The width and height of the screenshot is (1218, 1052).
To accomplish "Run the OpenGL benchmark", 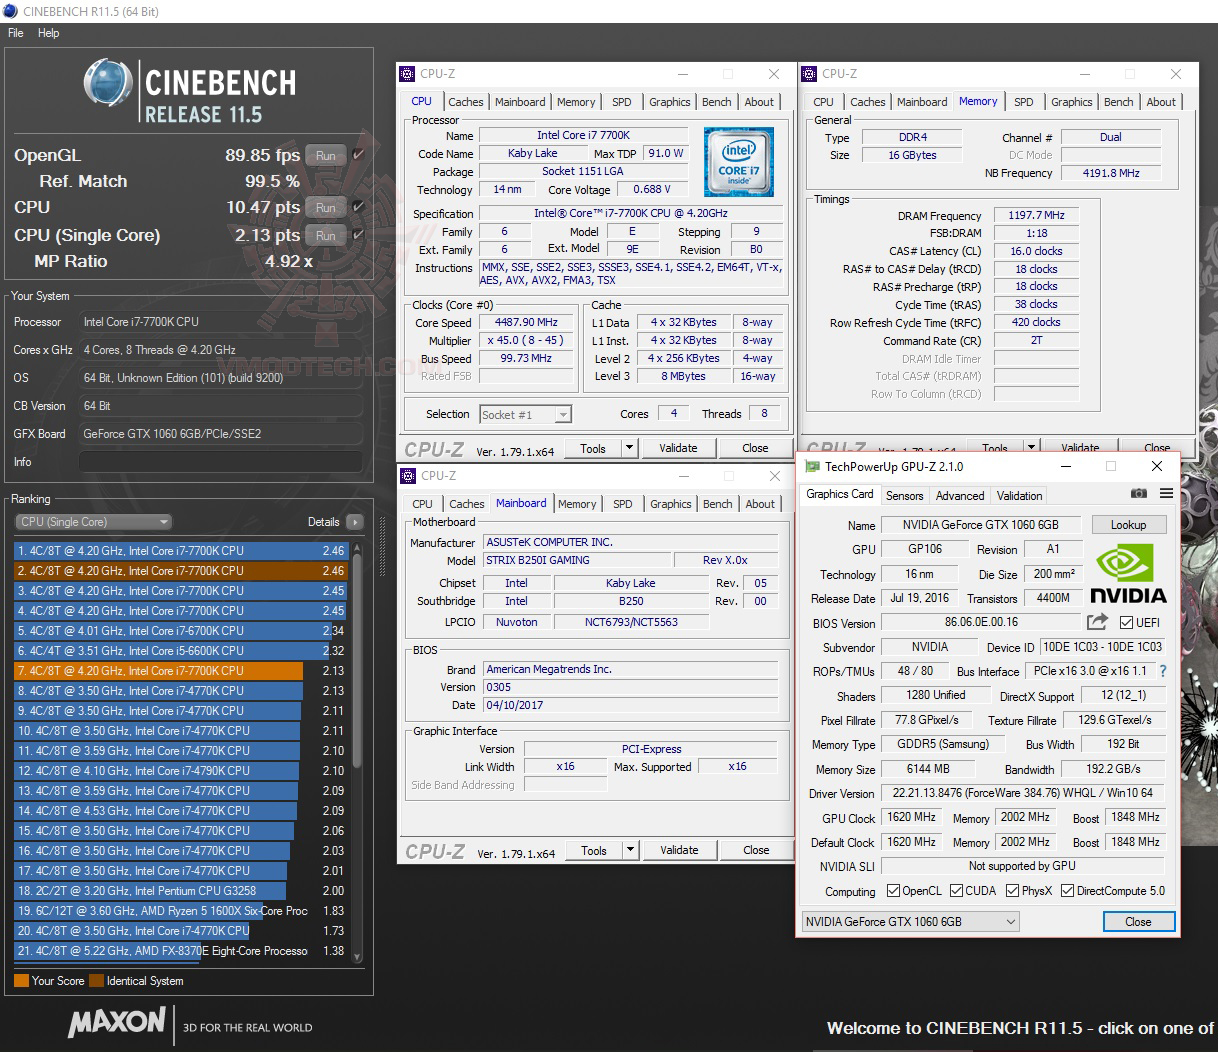I will tap(326, 155).
